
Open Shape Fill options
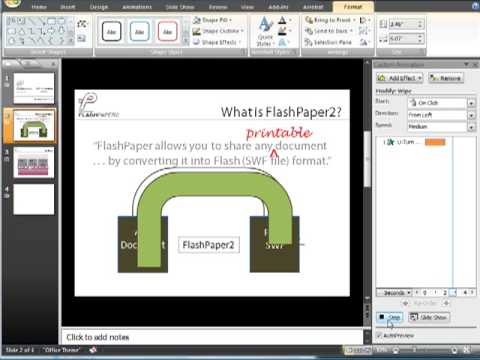point(213,20)
